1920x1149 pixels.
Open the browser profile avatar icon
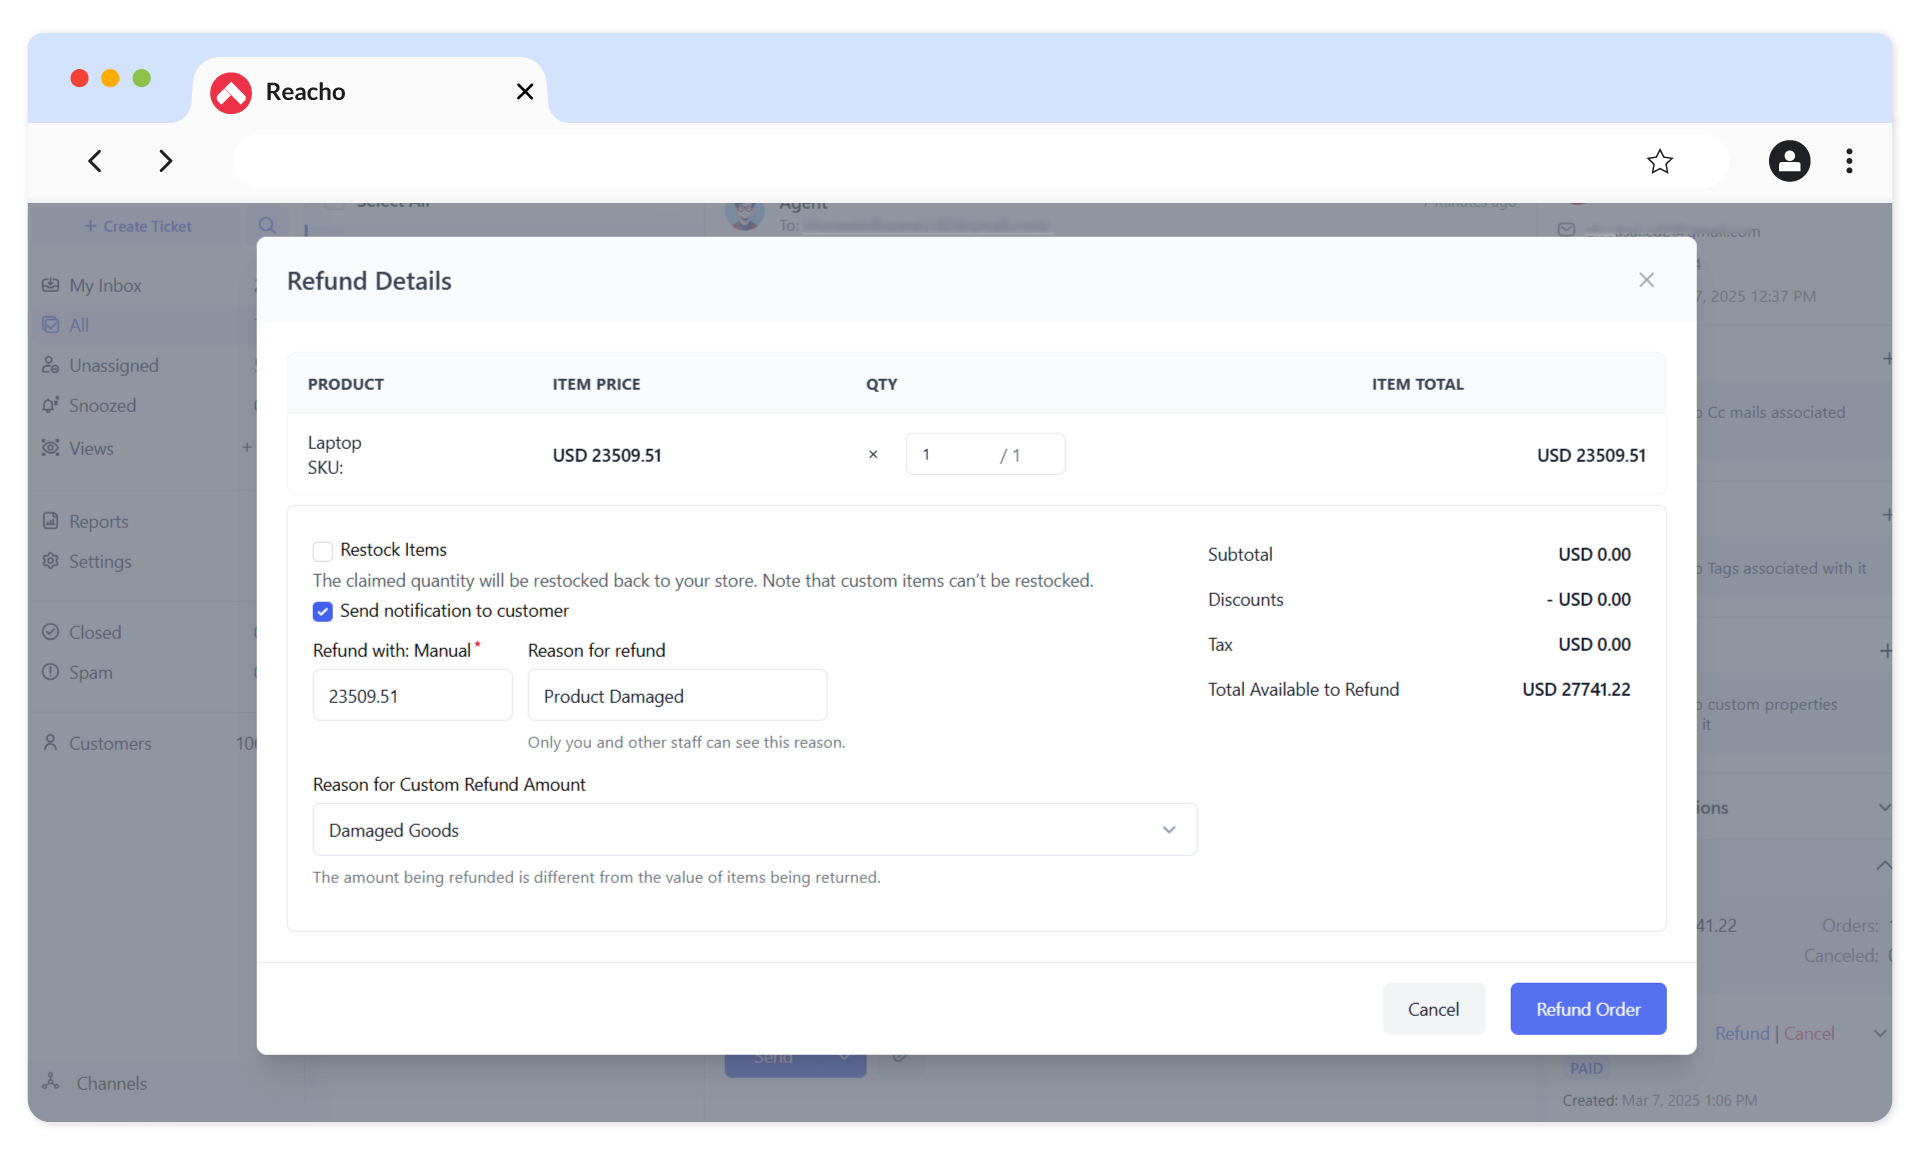[1789, 161]
